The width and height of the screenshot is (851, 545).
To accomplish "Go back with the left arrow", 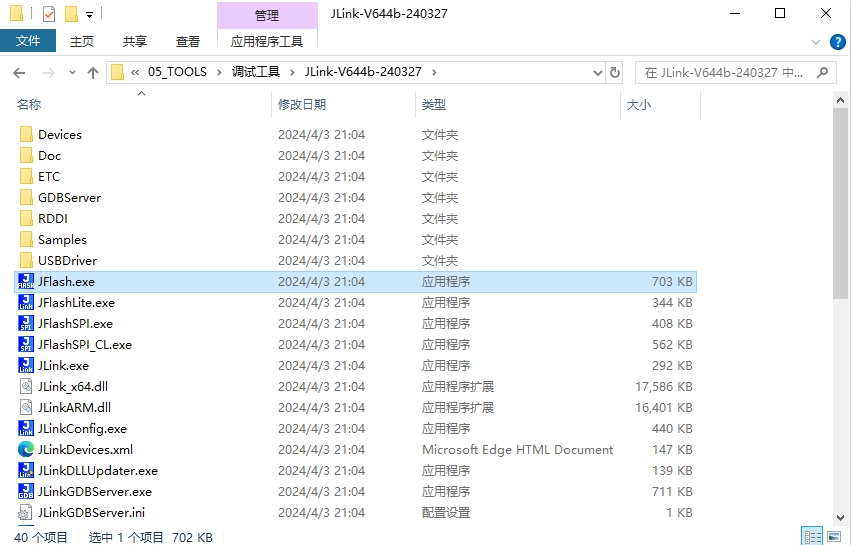I will (19, 73).
